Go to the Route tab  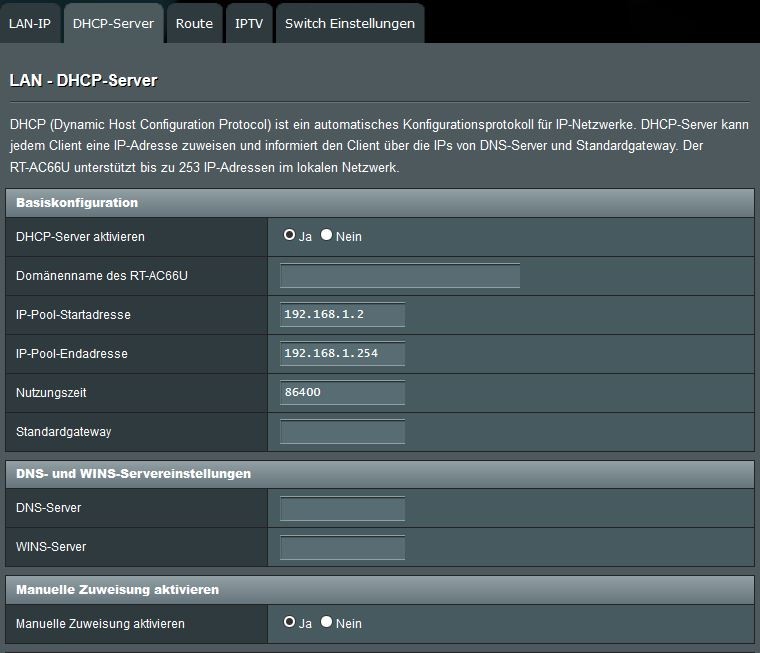[x=194, y=23]
